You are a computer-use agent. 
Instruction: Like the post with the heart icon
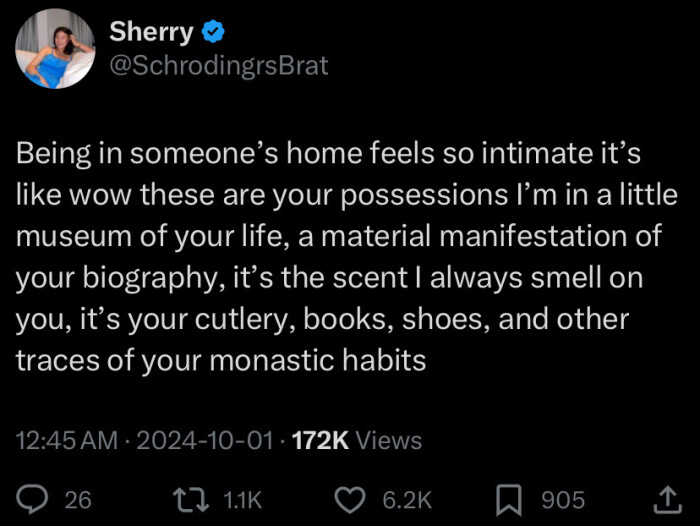[350, 499]
